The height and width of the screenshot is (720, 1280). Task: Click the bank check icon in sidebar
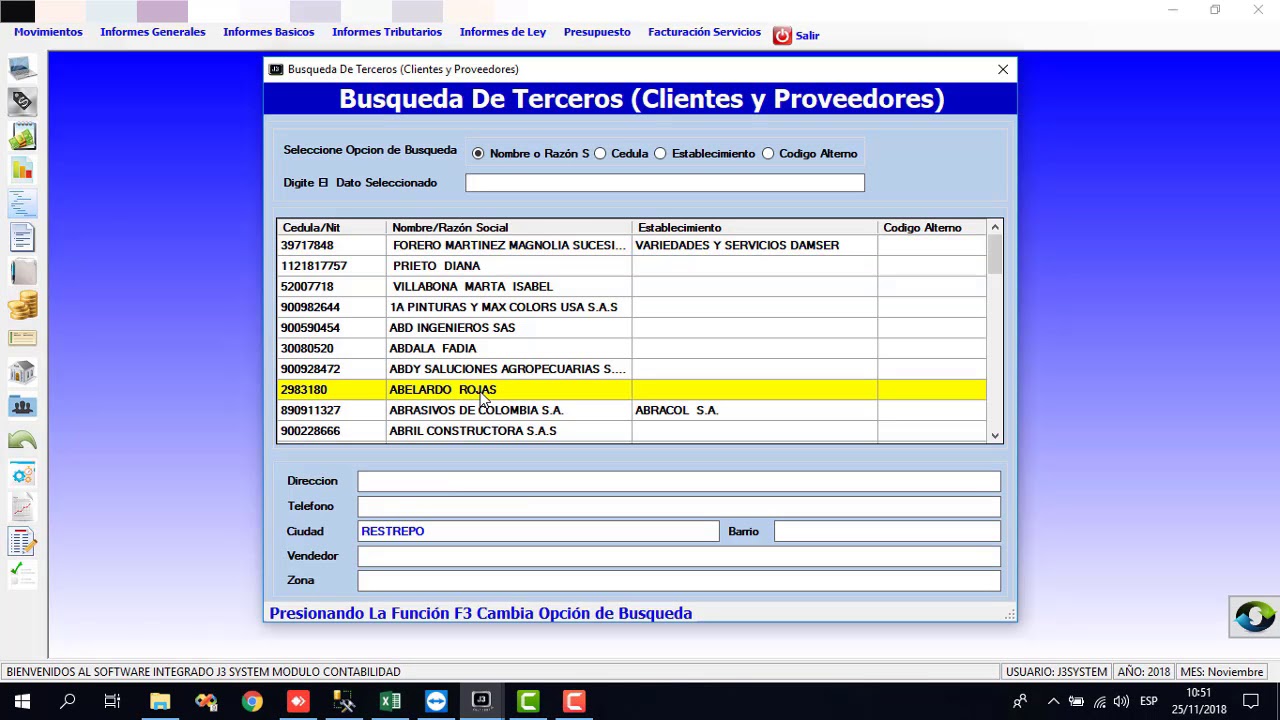[x=22, y=339]
